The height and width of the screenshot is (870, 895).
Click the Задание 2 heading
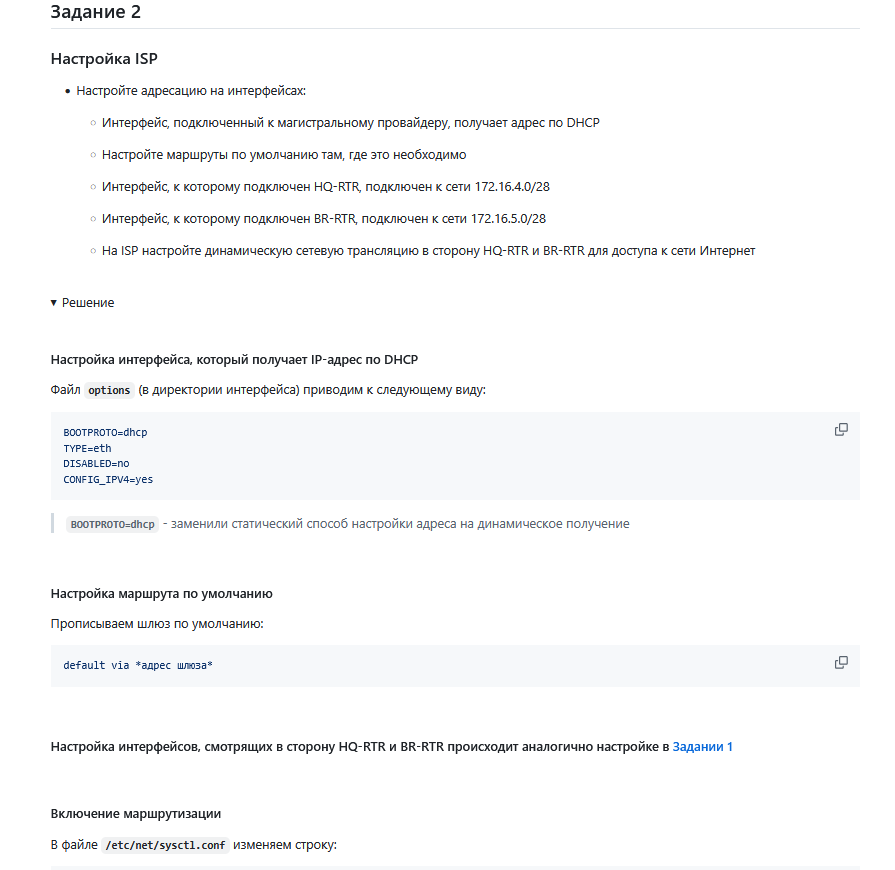[x=96, y=12]
